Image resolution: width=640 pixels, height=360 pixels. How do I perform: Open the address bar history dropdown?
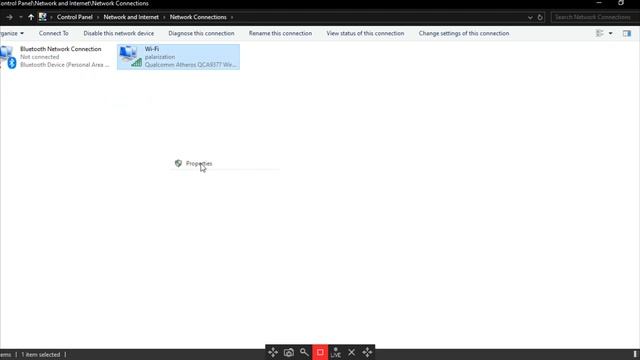coord(530,17)
